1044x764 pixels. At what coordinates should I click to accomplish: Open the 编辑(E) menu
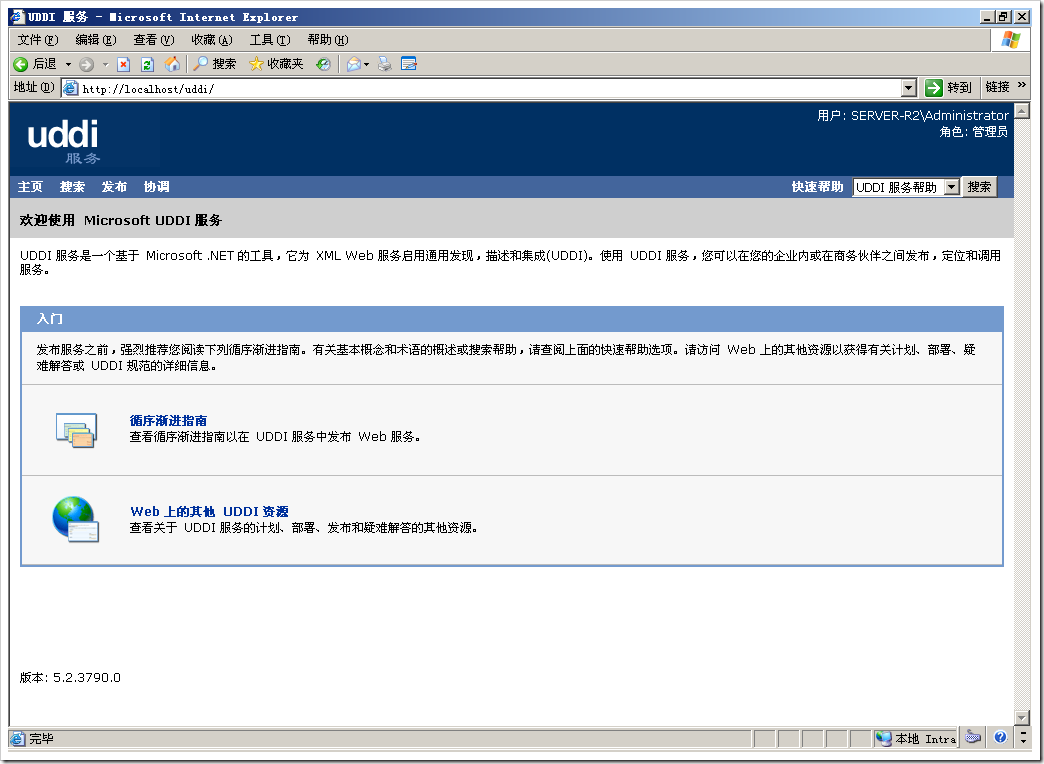point(96,40)
